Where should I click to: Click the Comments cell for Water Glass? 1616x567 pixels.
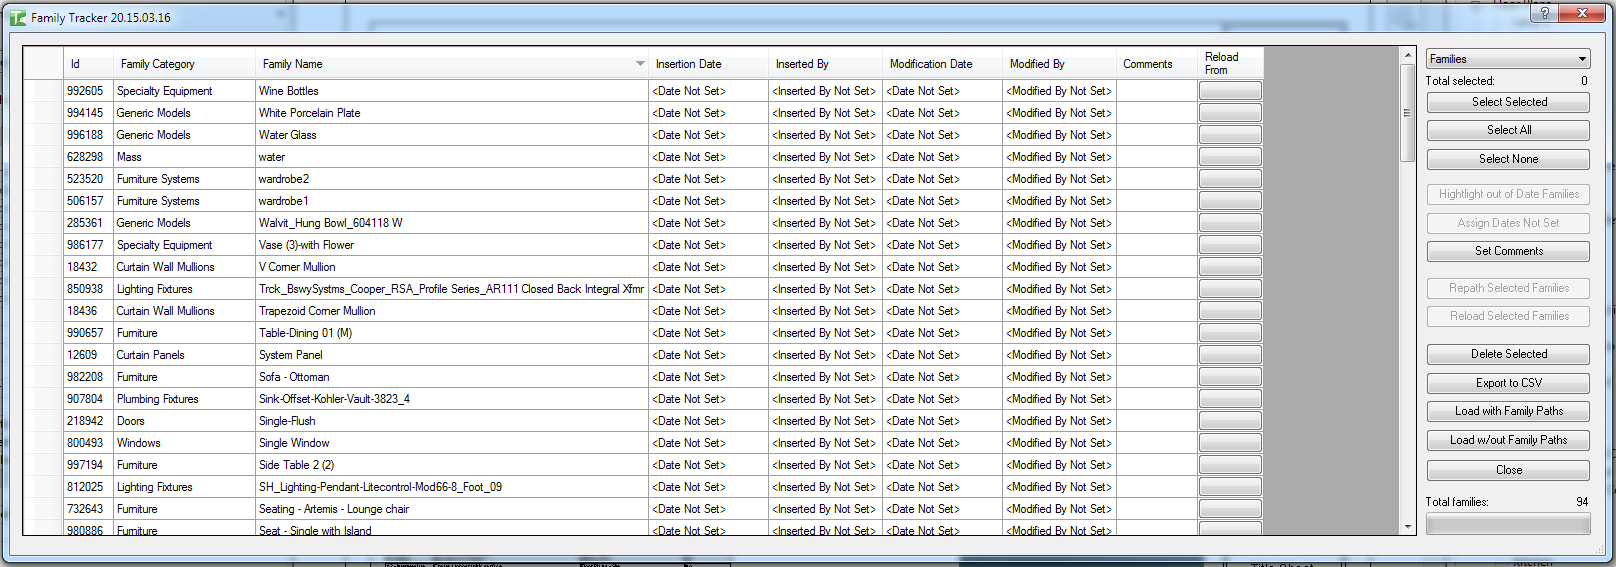1157,135
